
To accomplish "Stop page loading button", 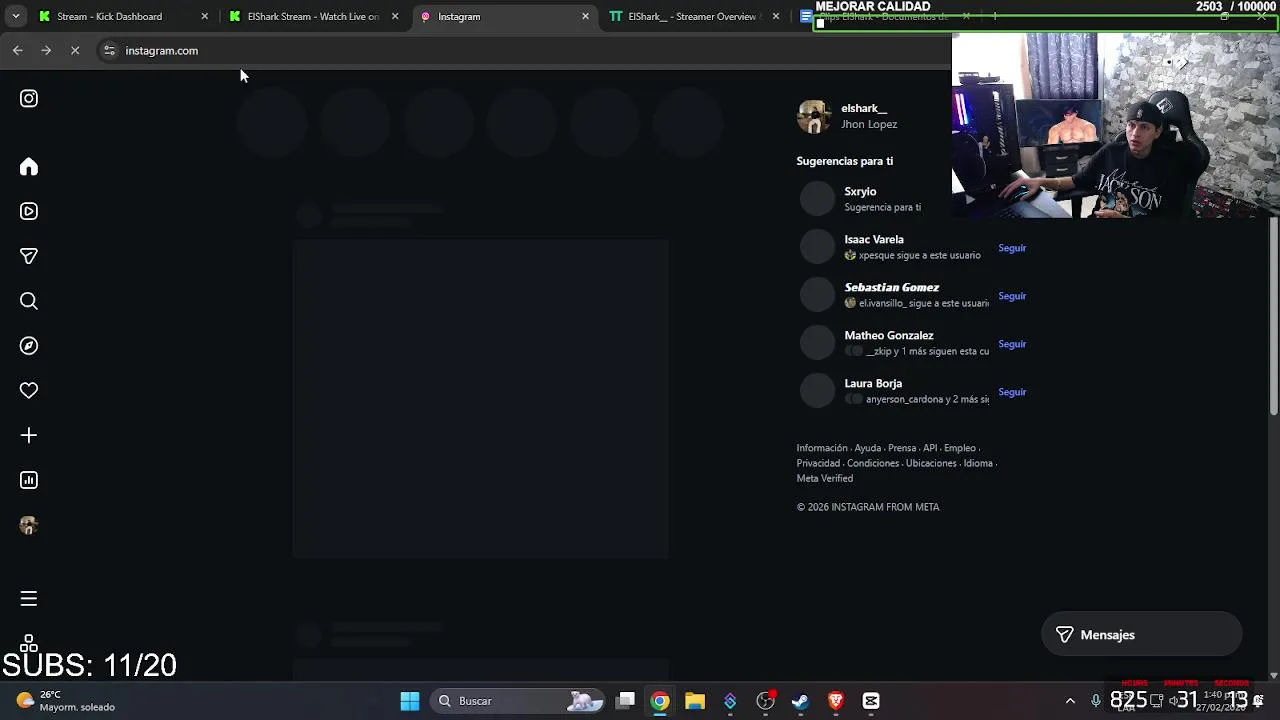I will (x=75, y=50).
